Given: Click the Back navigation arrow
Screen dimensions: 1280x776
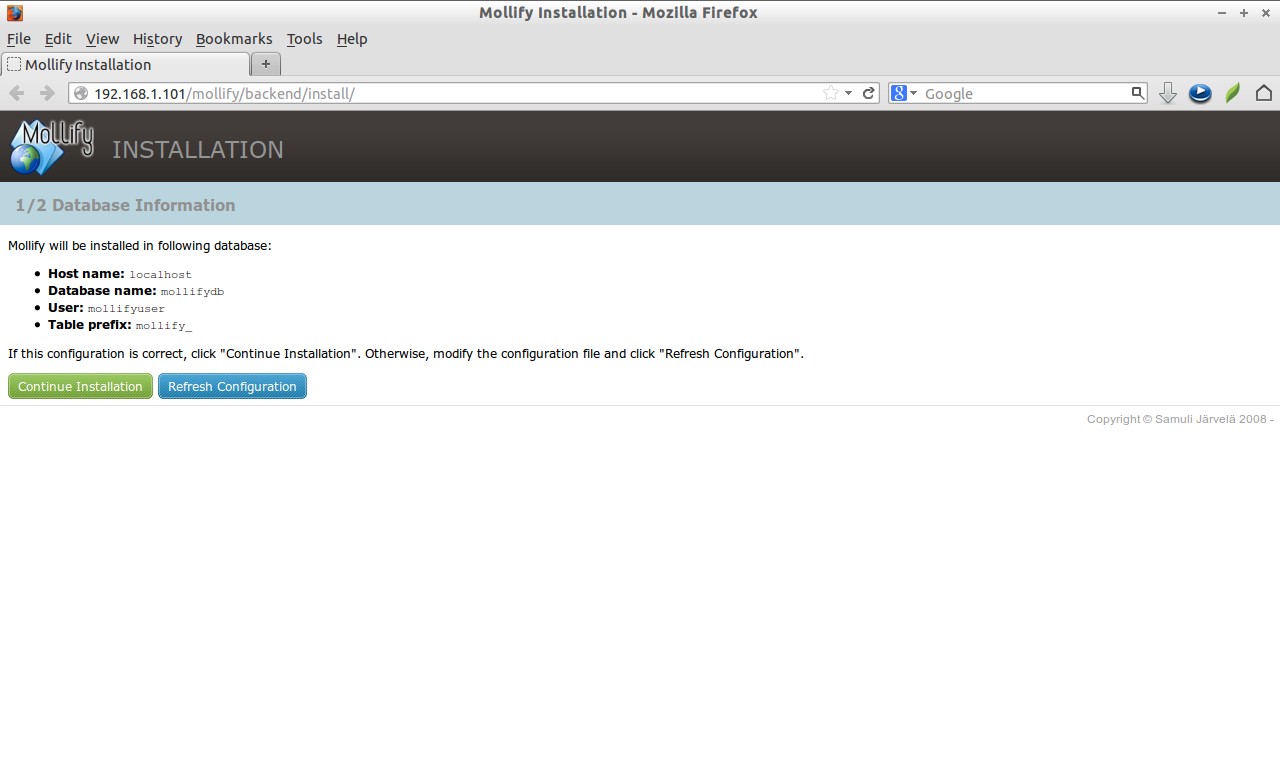Looking at the screenshot, I should click(17, 93).
